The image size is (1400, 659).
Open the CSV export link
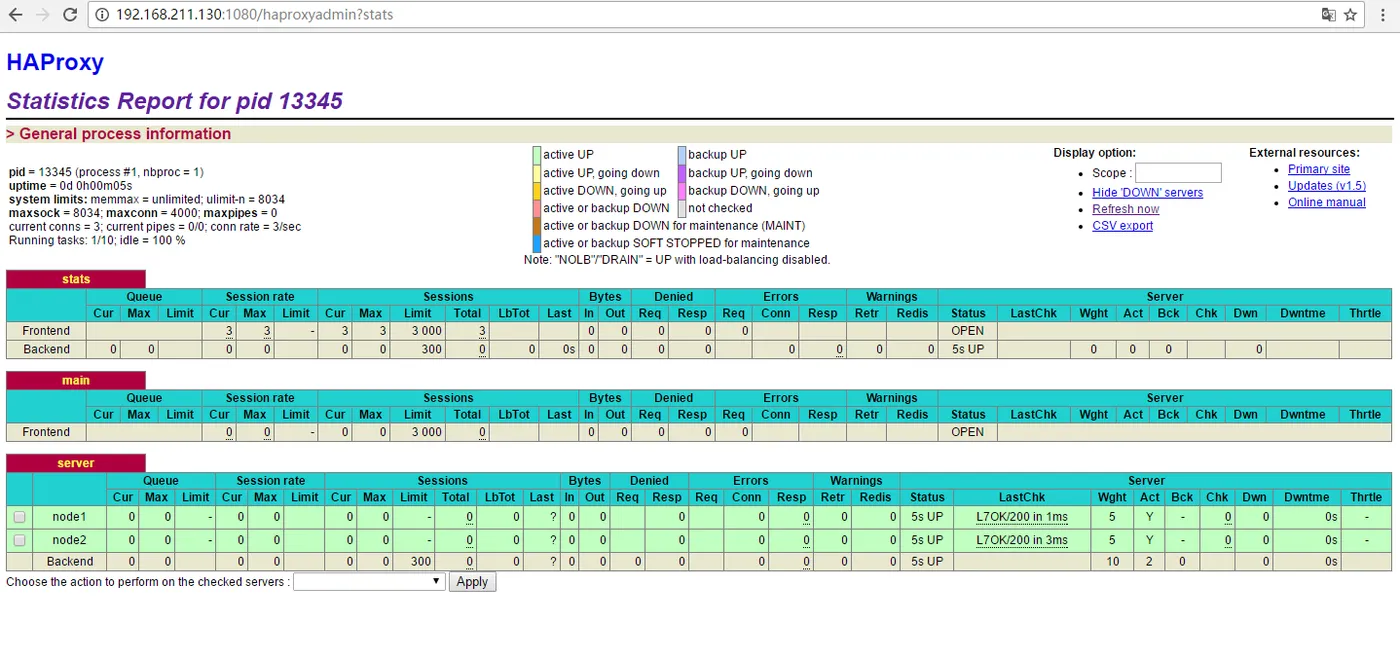pyautogui.click(x=1122, y=226)
